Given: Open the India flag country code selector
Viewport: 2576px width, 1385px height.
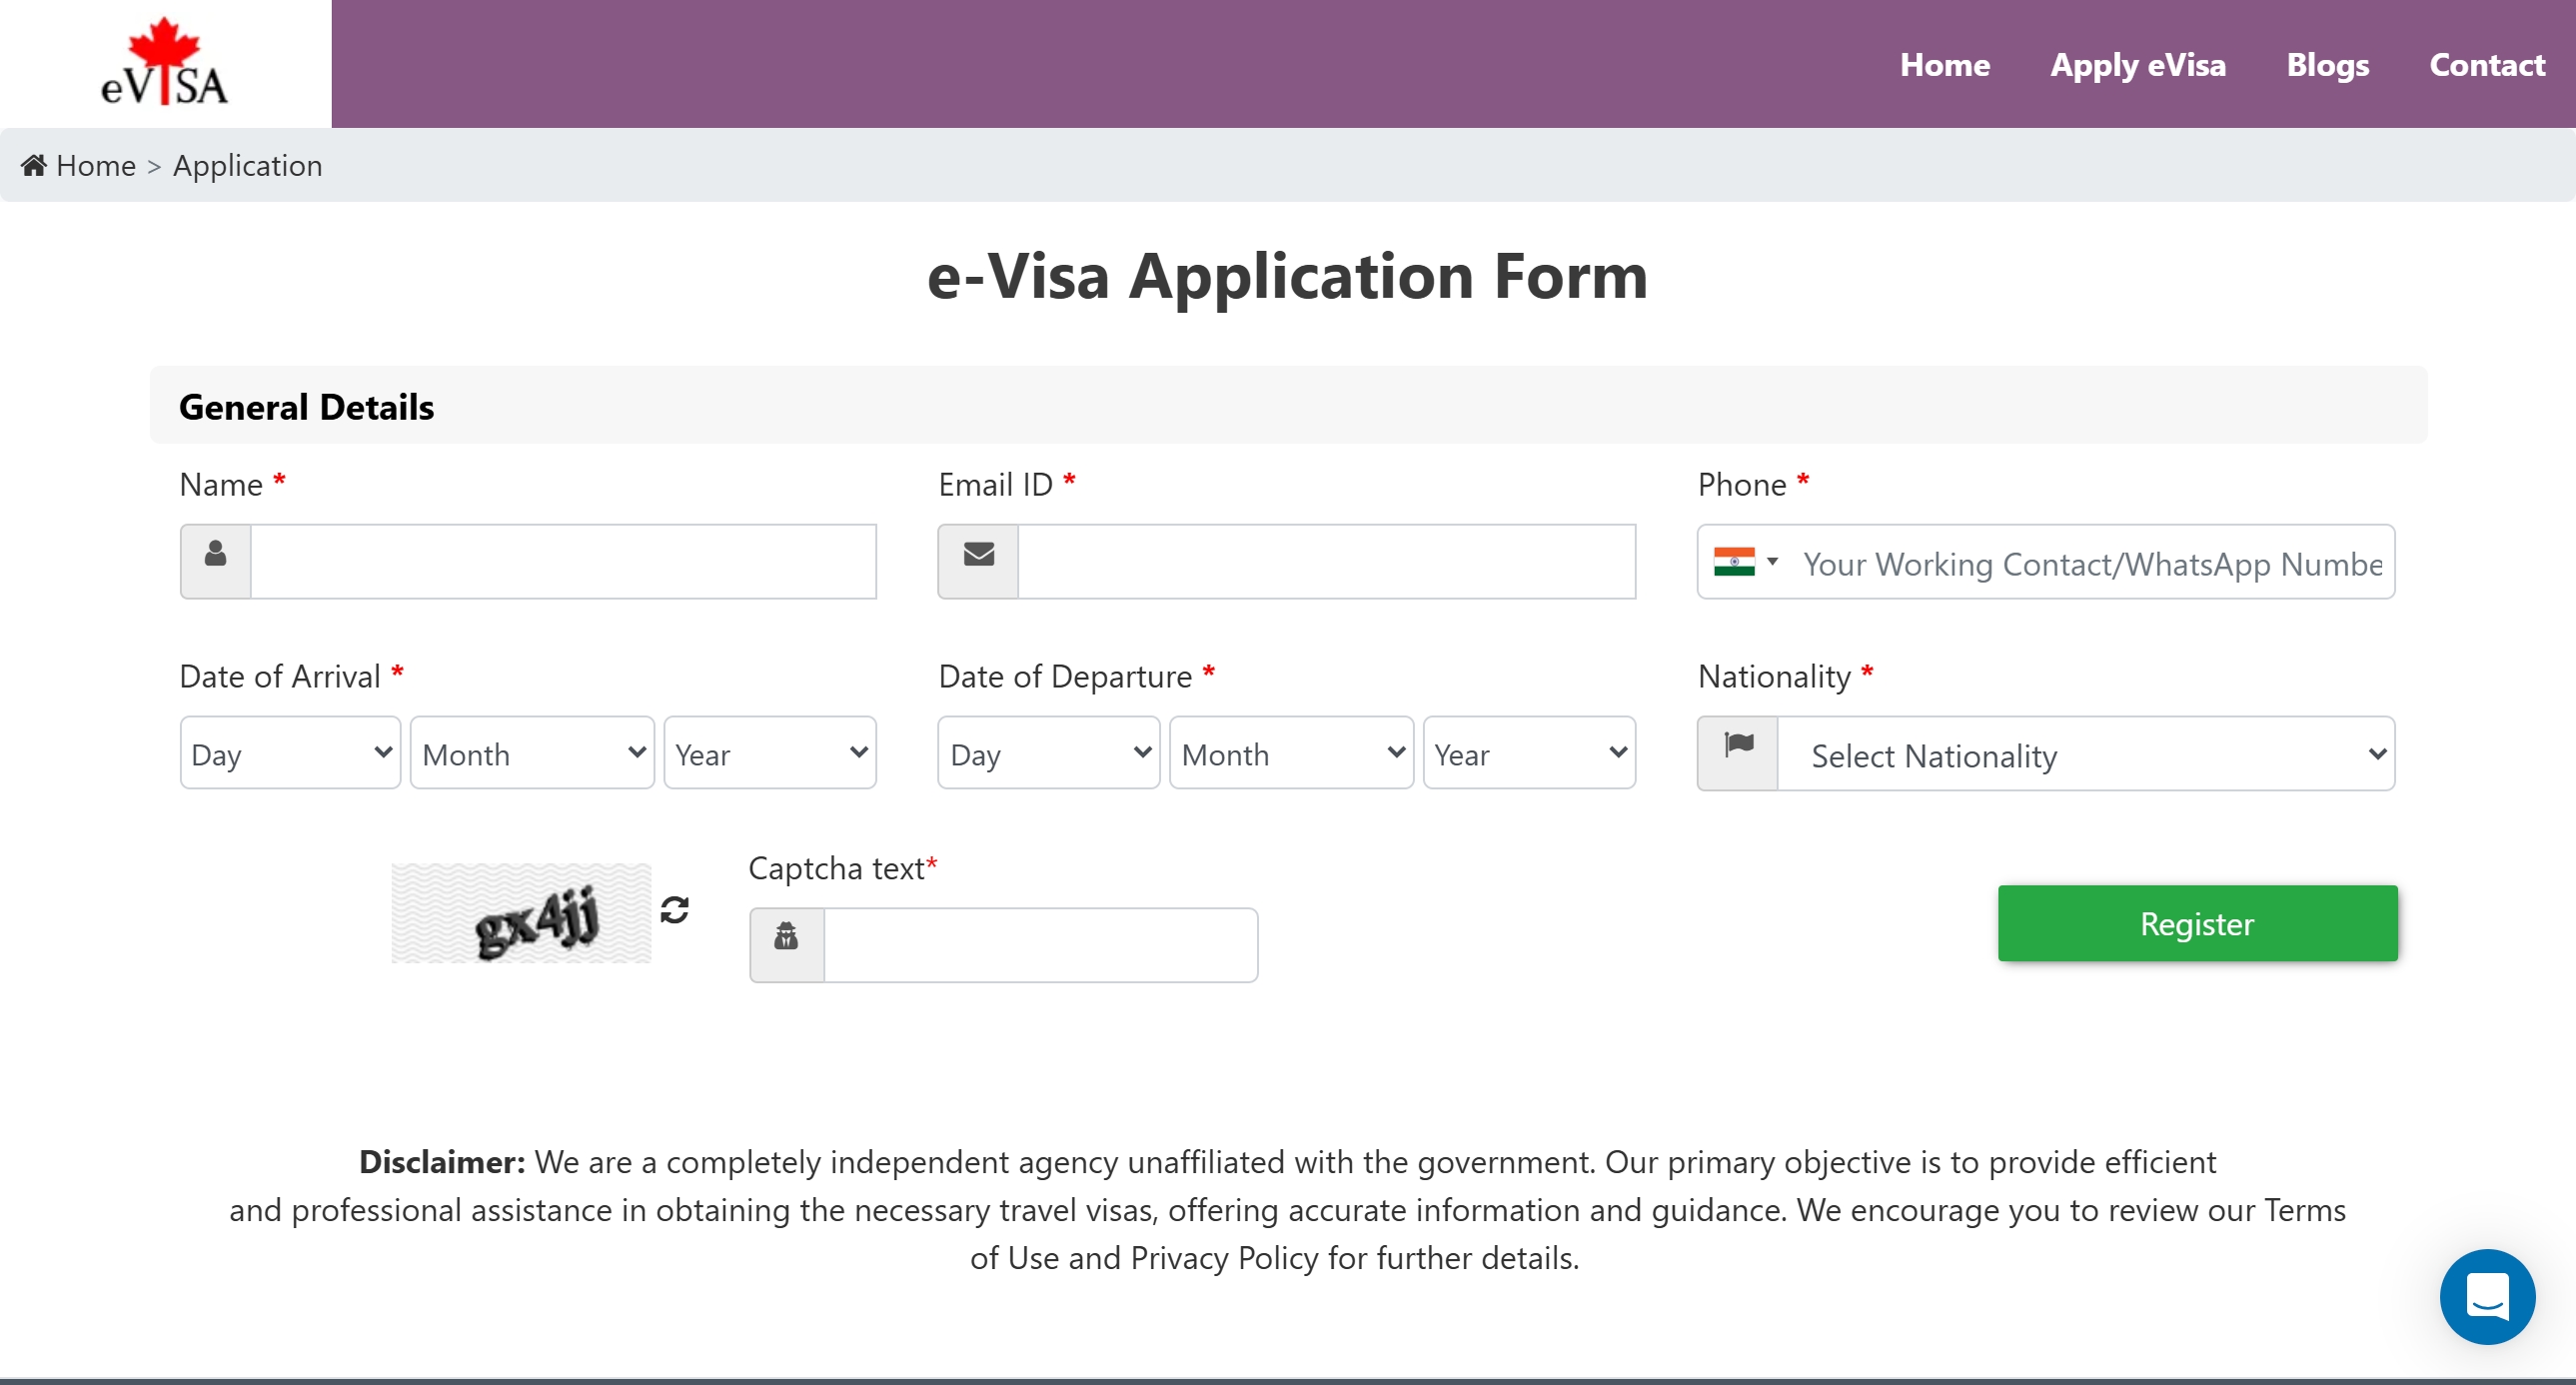Looking at the screenshot, I should (1745, 561).
